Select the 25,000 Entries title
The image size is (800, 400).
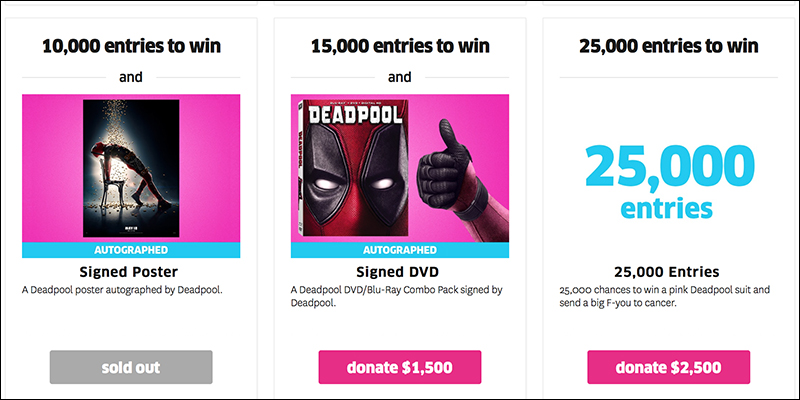coord(666,271)
